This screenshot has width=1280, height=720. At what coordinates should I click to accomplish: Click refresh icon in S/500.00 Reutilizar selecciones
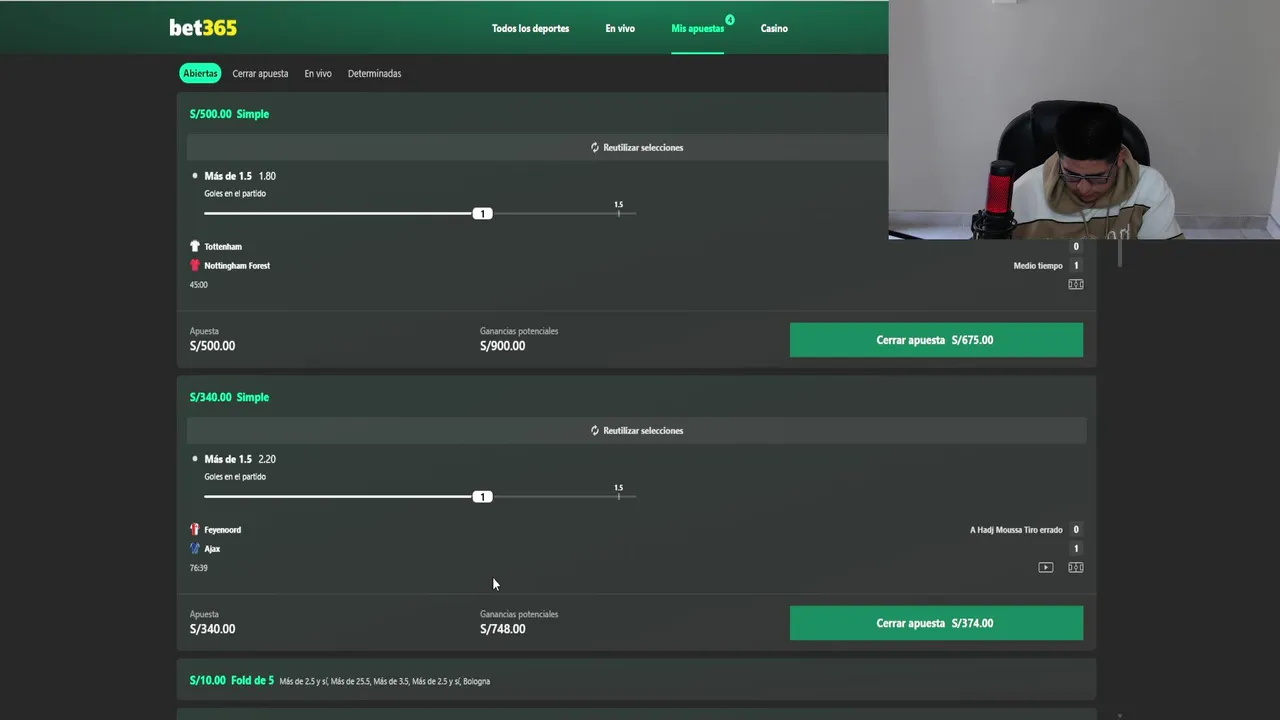(595, 147)
